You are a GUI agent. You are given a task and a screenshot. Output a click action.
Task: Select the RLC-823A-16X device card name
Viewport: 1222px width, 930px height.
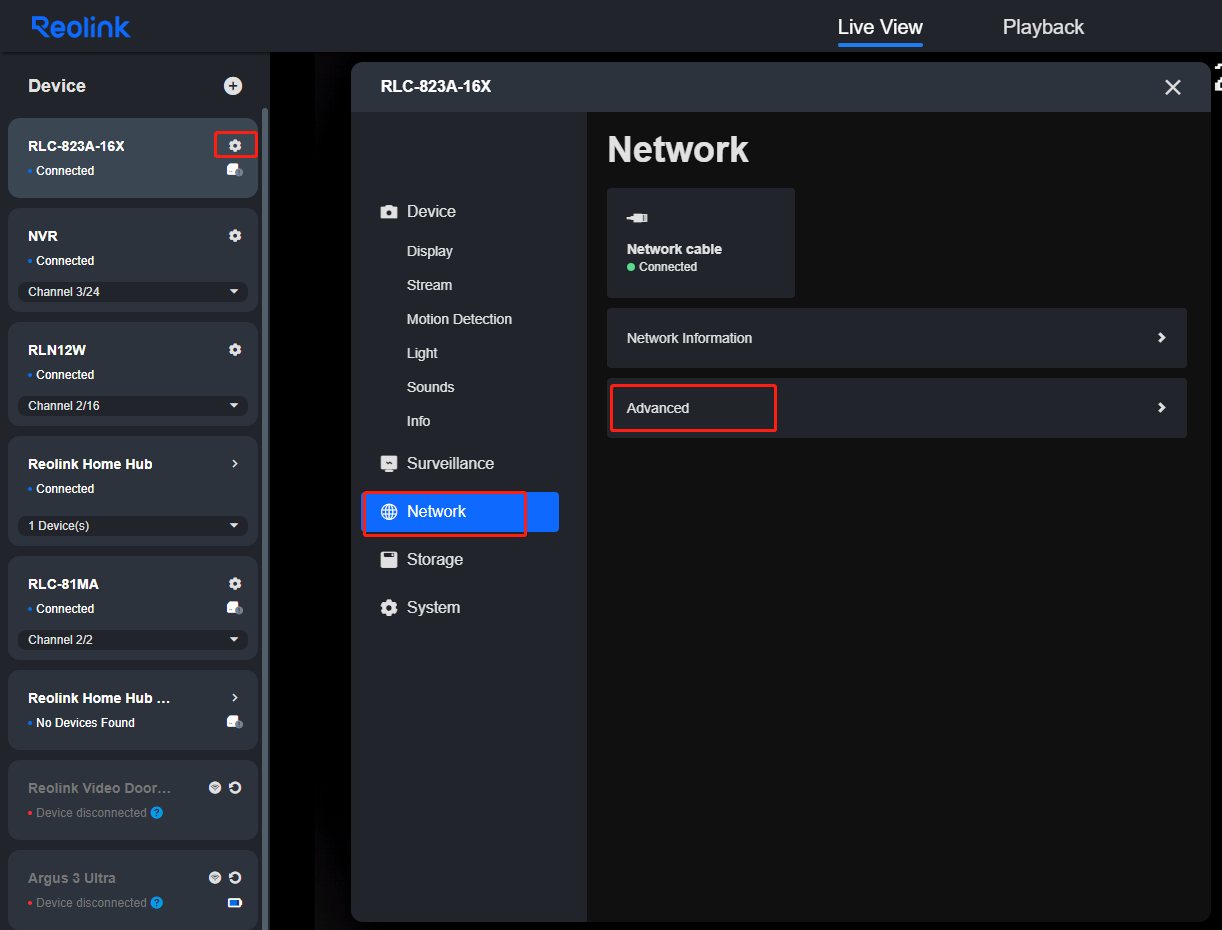(76, 146)
